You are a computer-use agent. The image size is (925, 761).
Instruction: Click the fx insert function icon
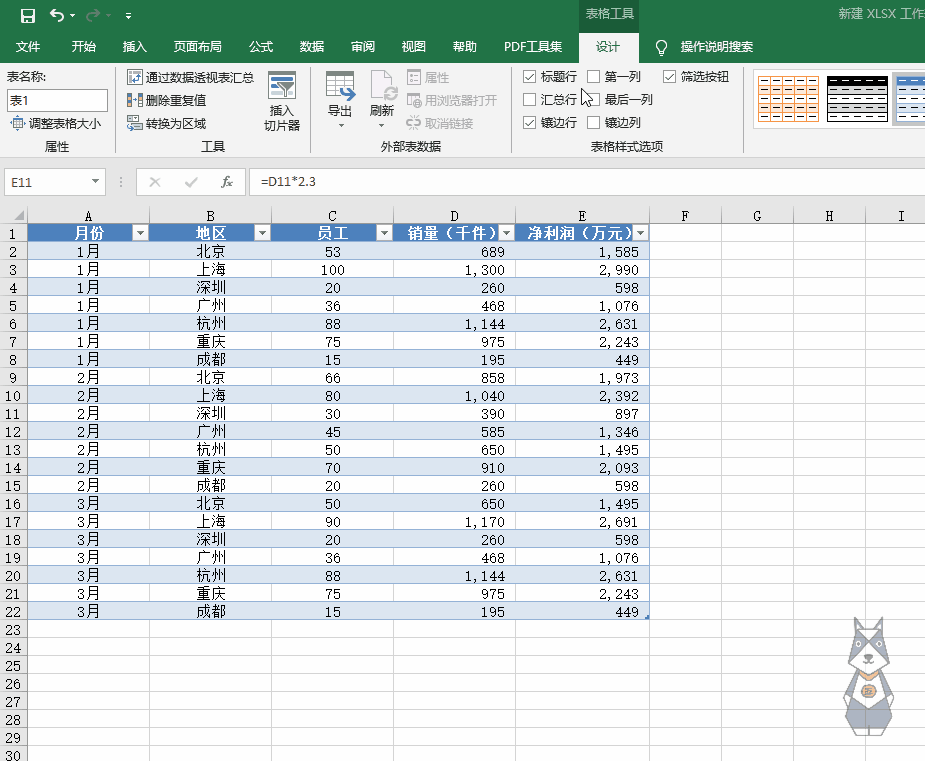pyautogui.click(x=227, y=182)
